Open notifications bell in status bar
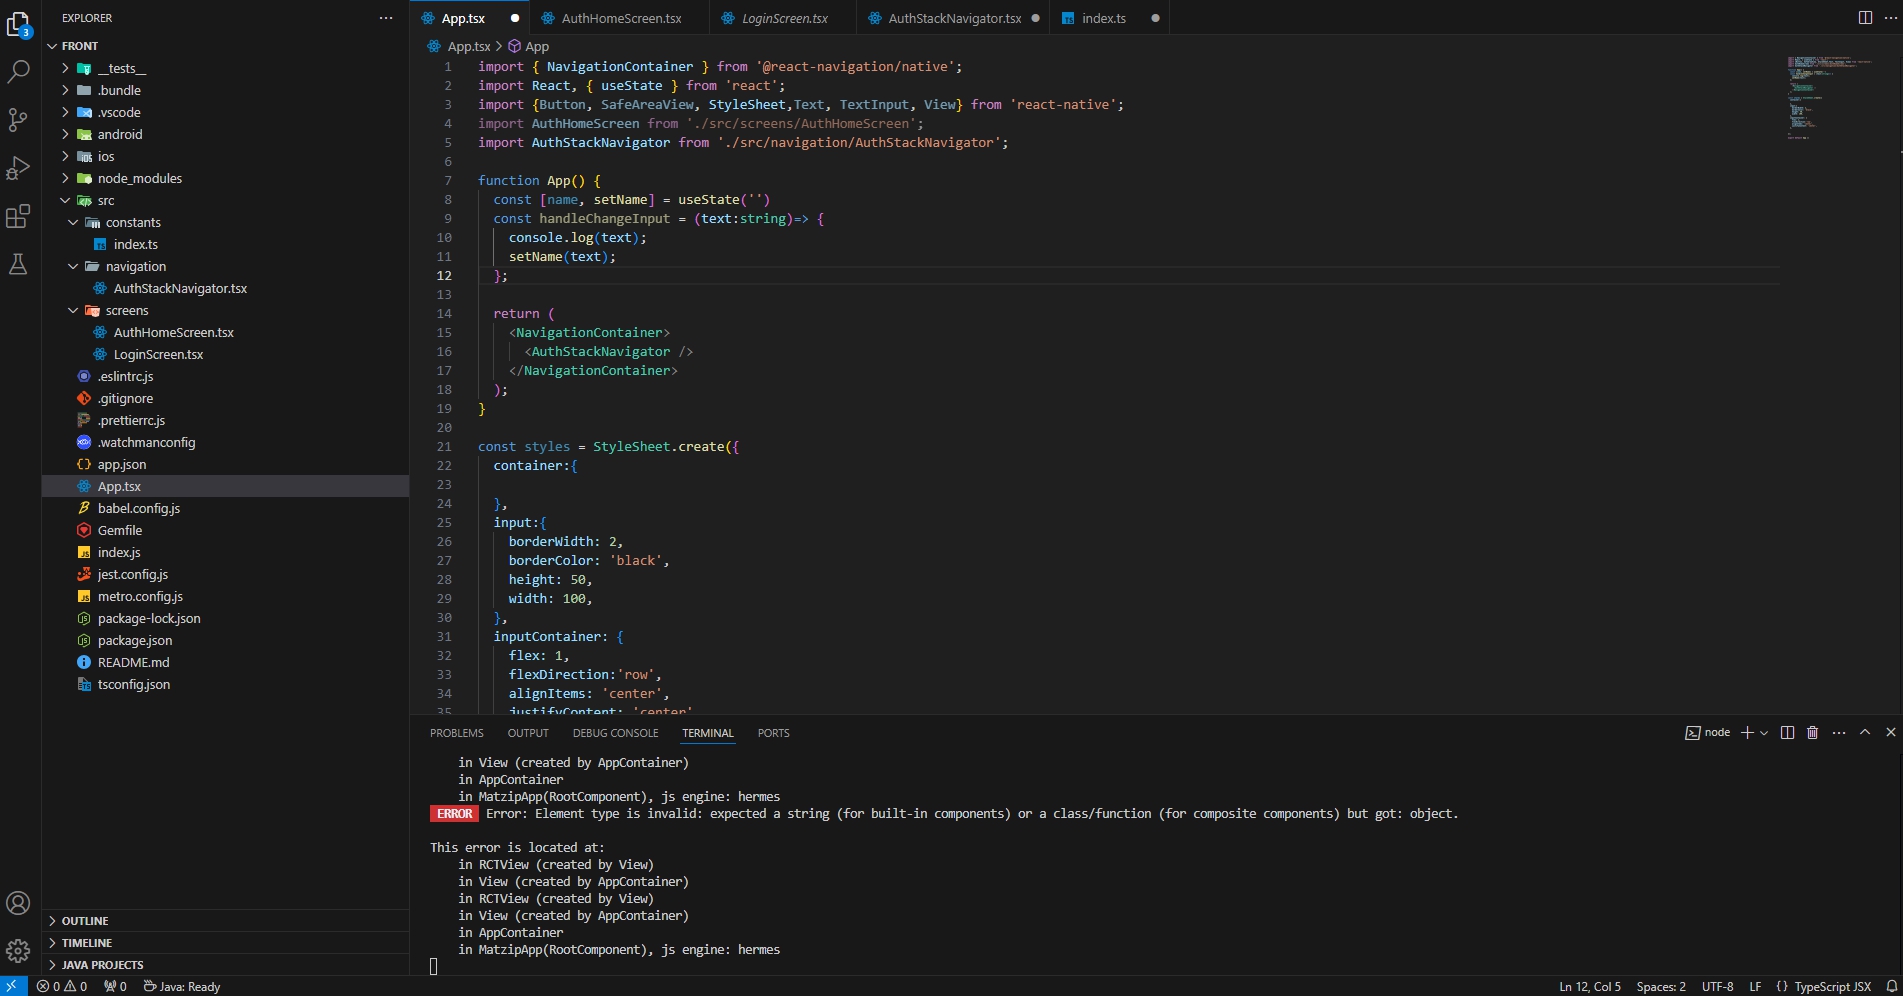Viewport: 1903px width, 996px height. (1891, 986)
